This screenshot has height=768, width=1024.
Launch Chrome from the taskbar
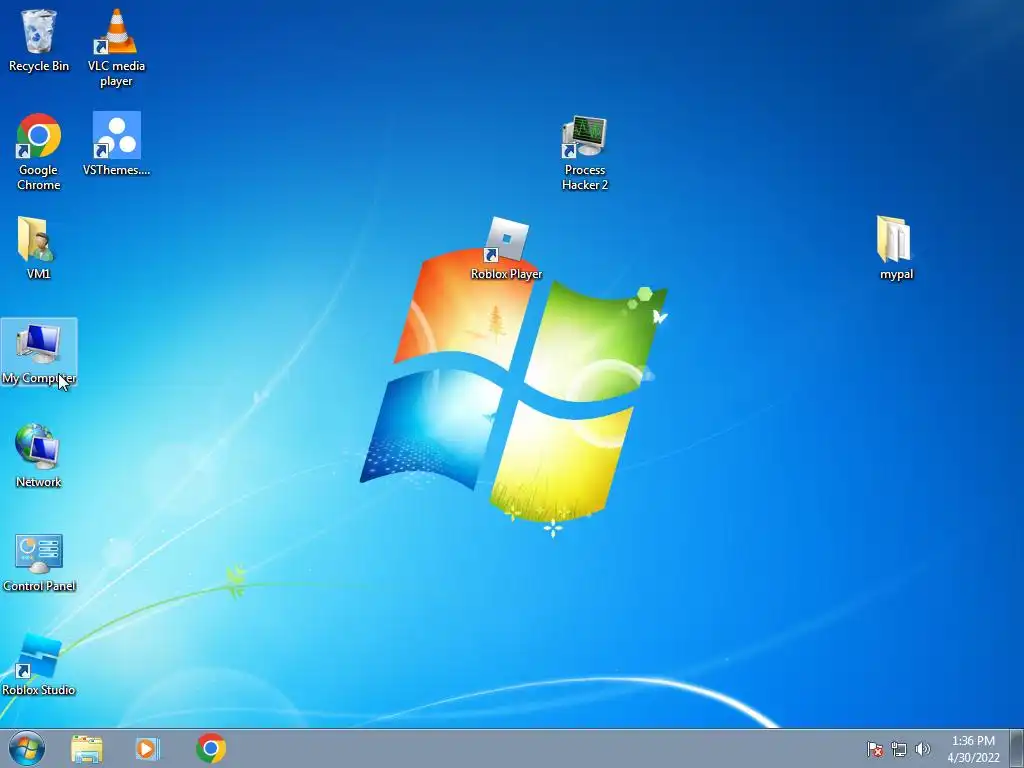(211, 748)
